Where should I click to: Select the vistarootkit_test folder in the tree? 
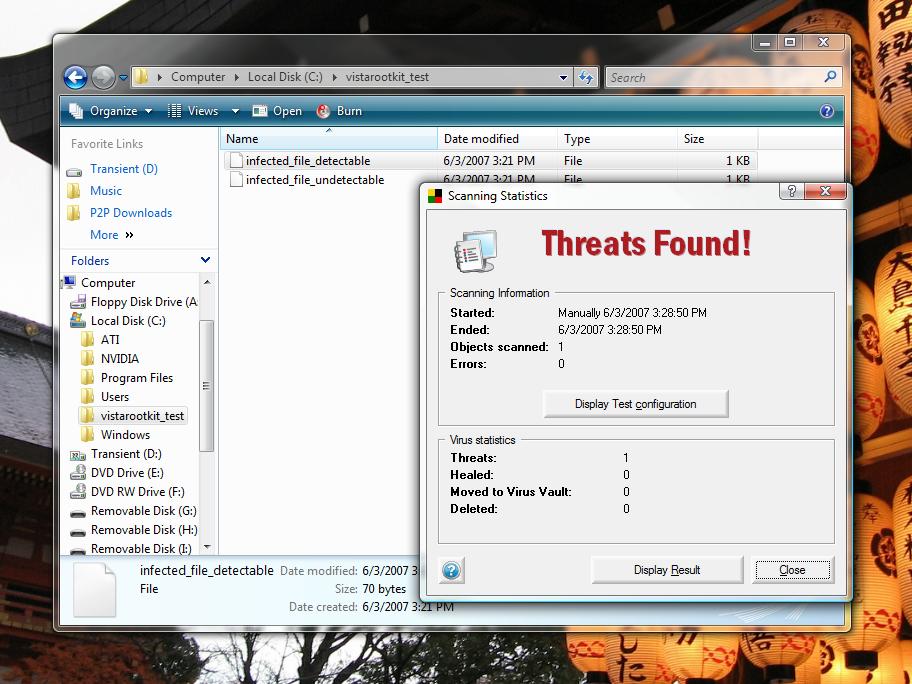142,416
